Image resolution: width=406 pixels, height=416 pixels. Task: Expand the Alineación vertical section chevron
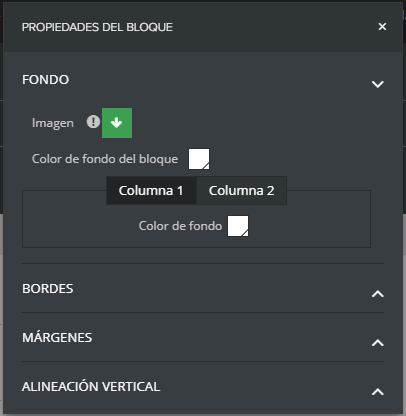point(378,392)
